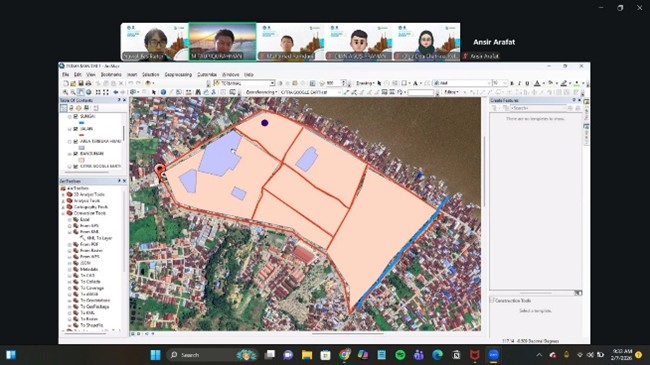
Task: Open the Geoprocessing menu
Action: pyautogui.click(x=178, y=75)
